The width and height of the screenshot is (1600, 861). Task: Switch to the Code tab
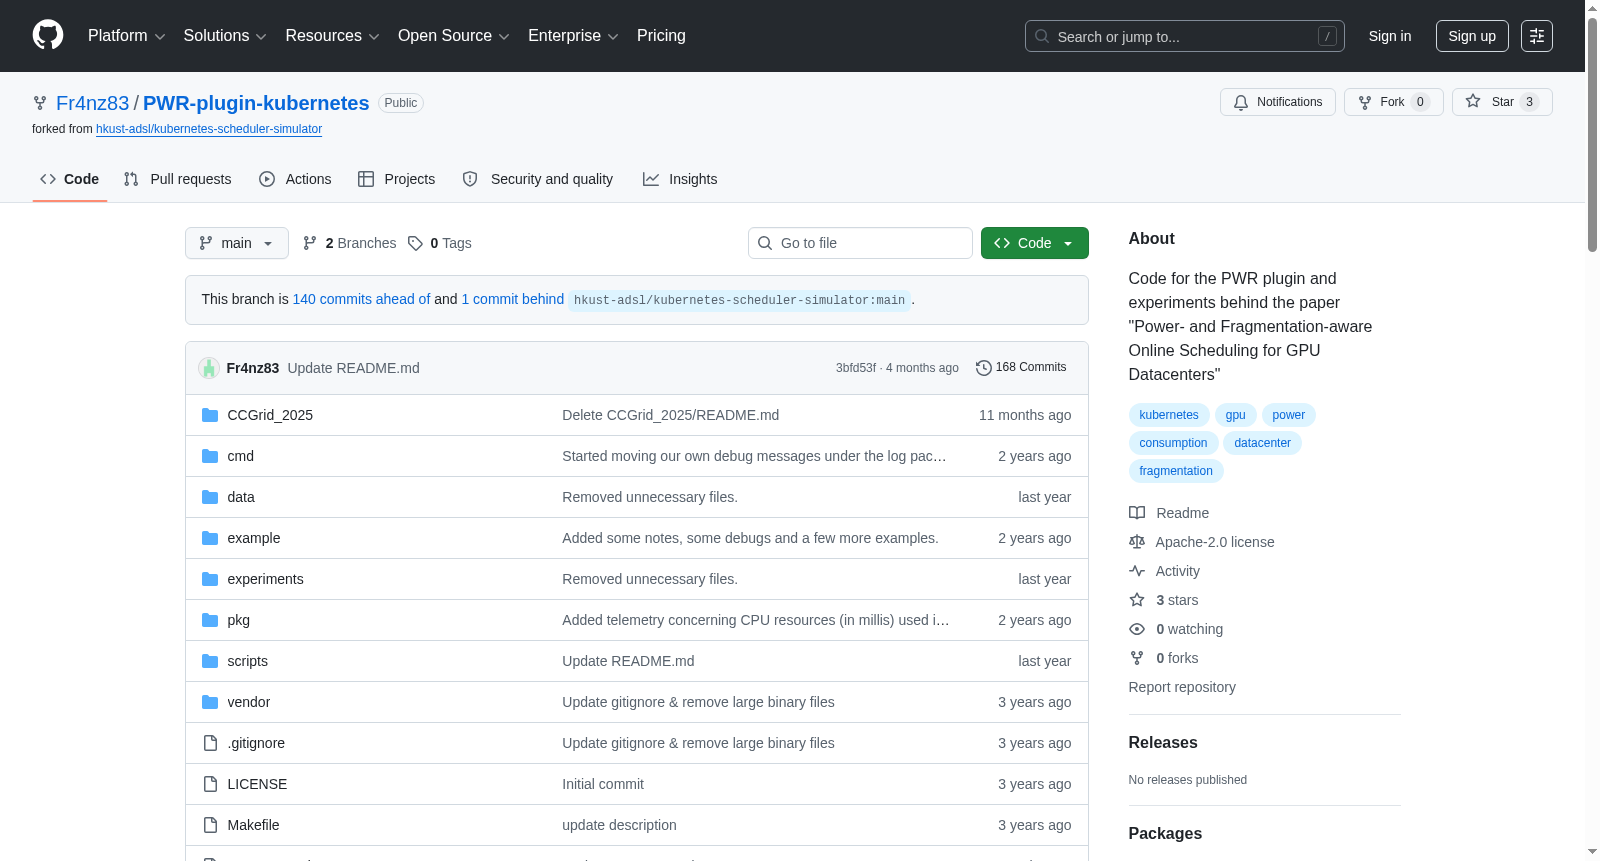tap(70, 179)
